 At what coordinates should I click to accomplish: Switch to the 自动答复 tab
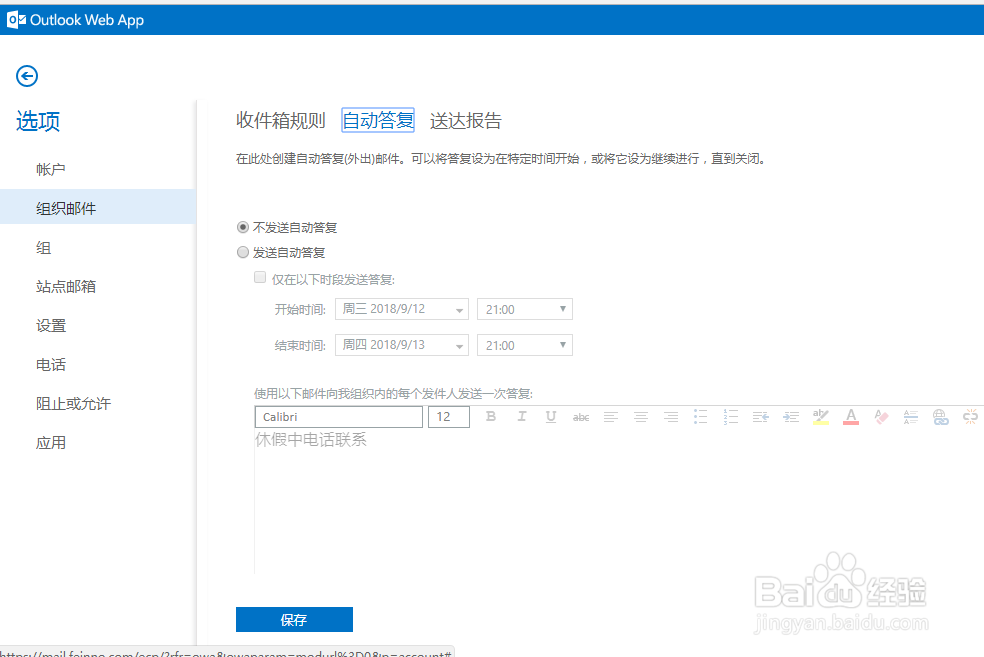tap(380, 120)
